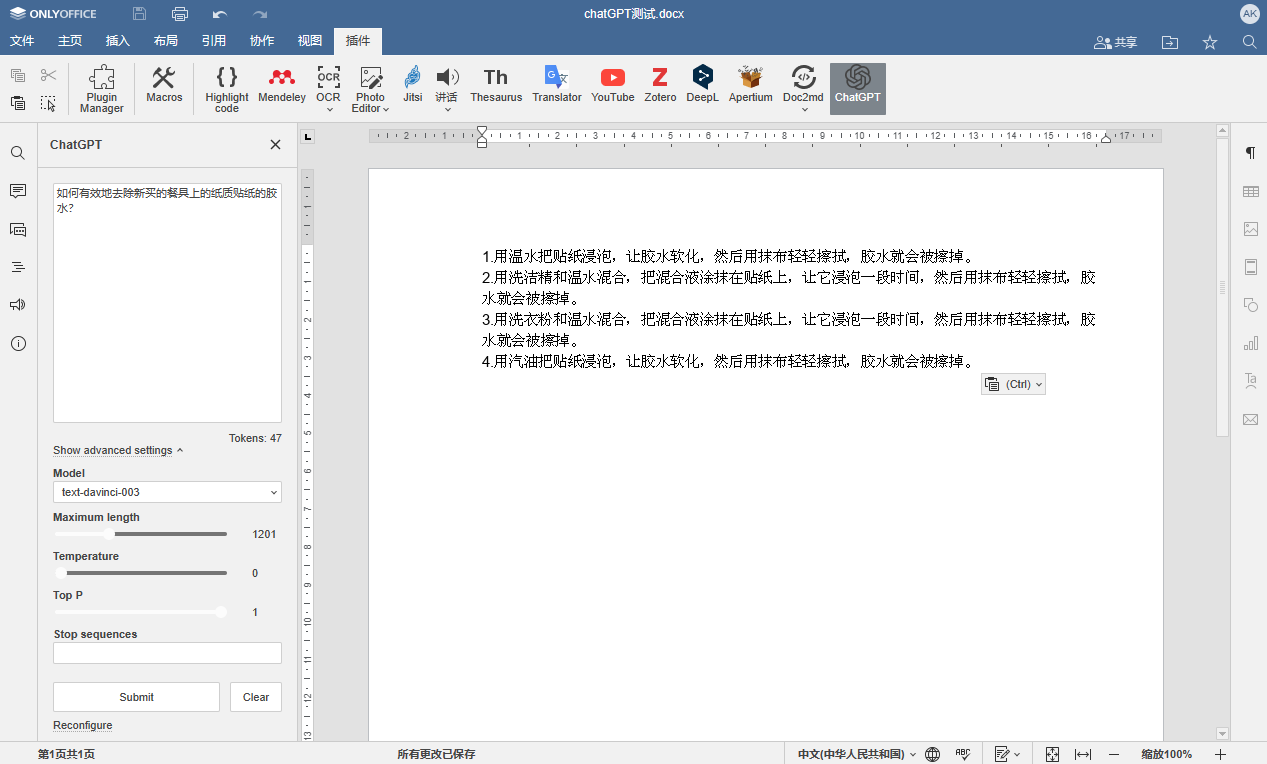Adjust the Temperature slider

pos(140,573)
